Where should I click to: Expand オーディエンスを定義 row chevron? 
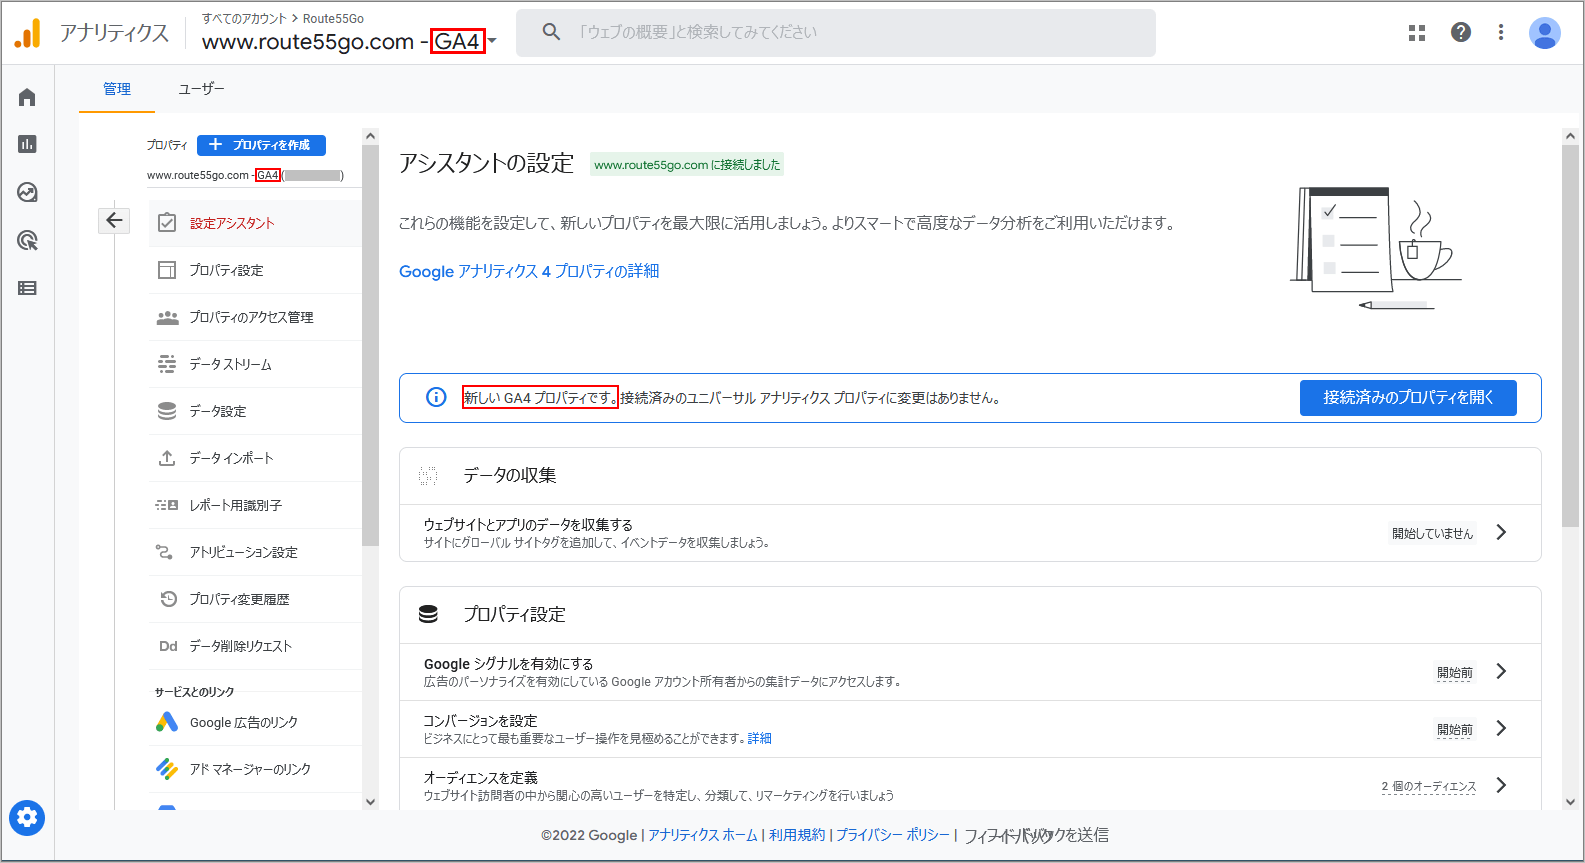click(x=1501, y=785)
